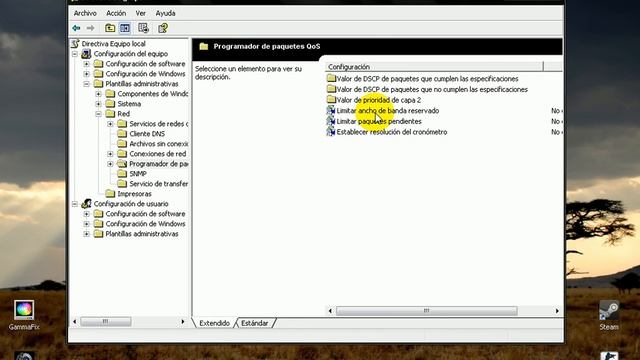Click the Directiva Equipo local root icon
The image size is (640, 360).
point(75,43)
